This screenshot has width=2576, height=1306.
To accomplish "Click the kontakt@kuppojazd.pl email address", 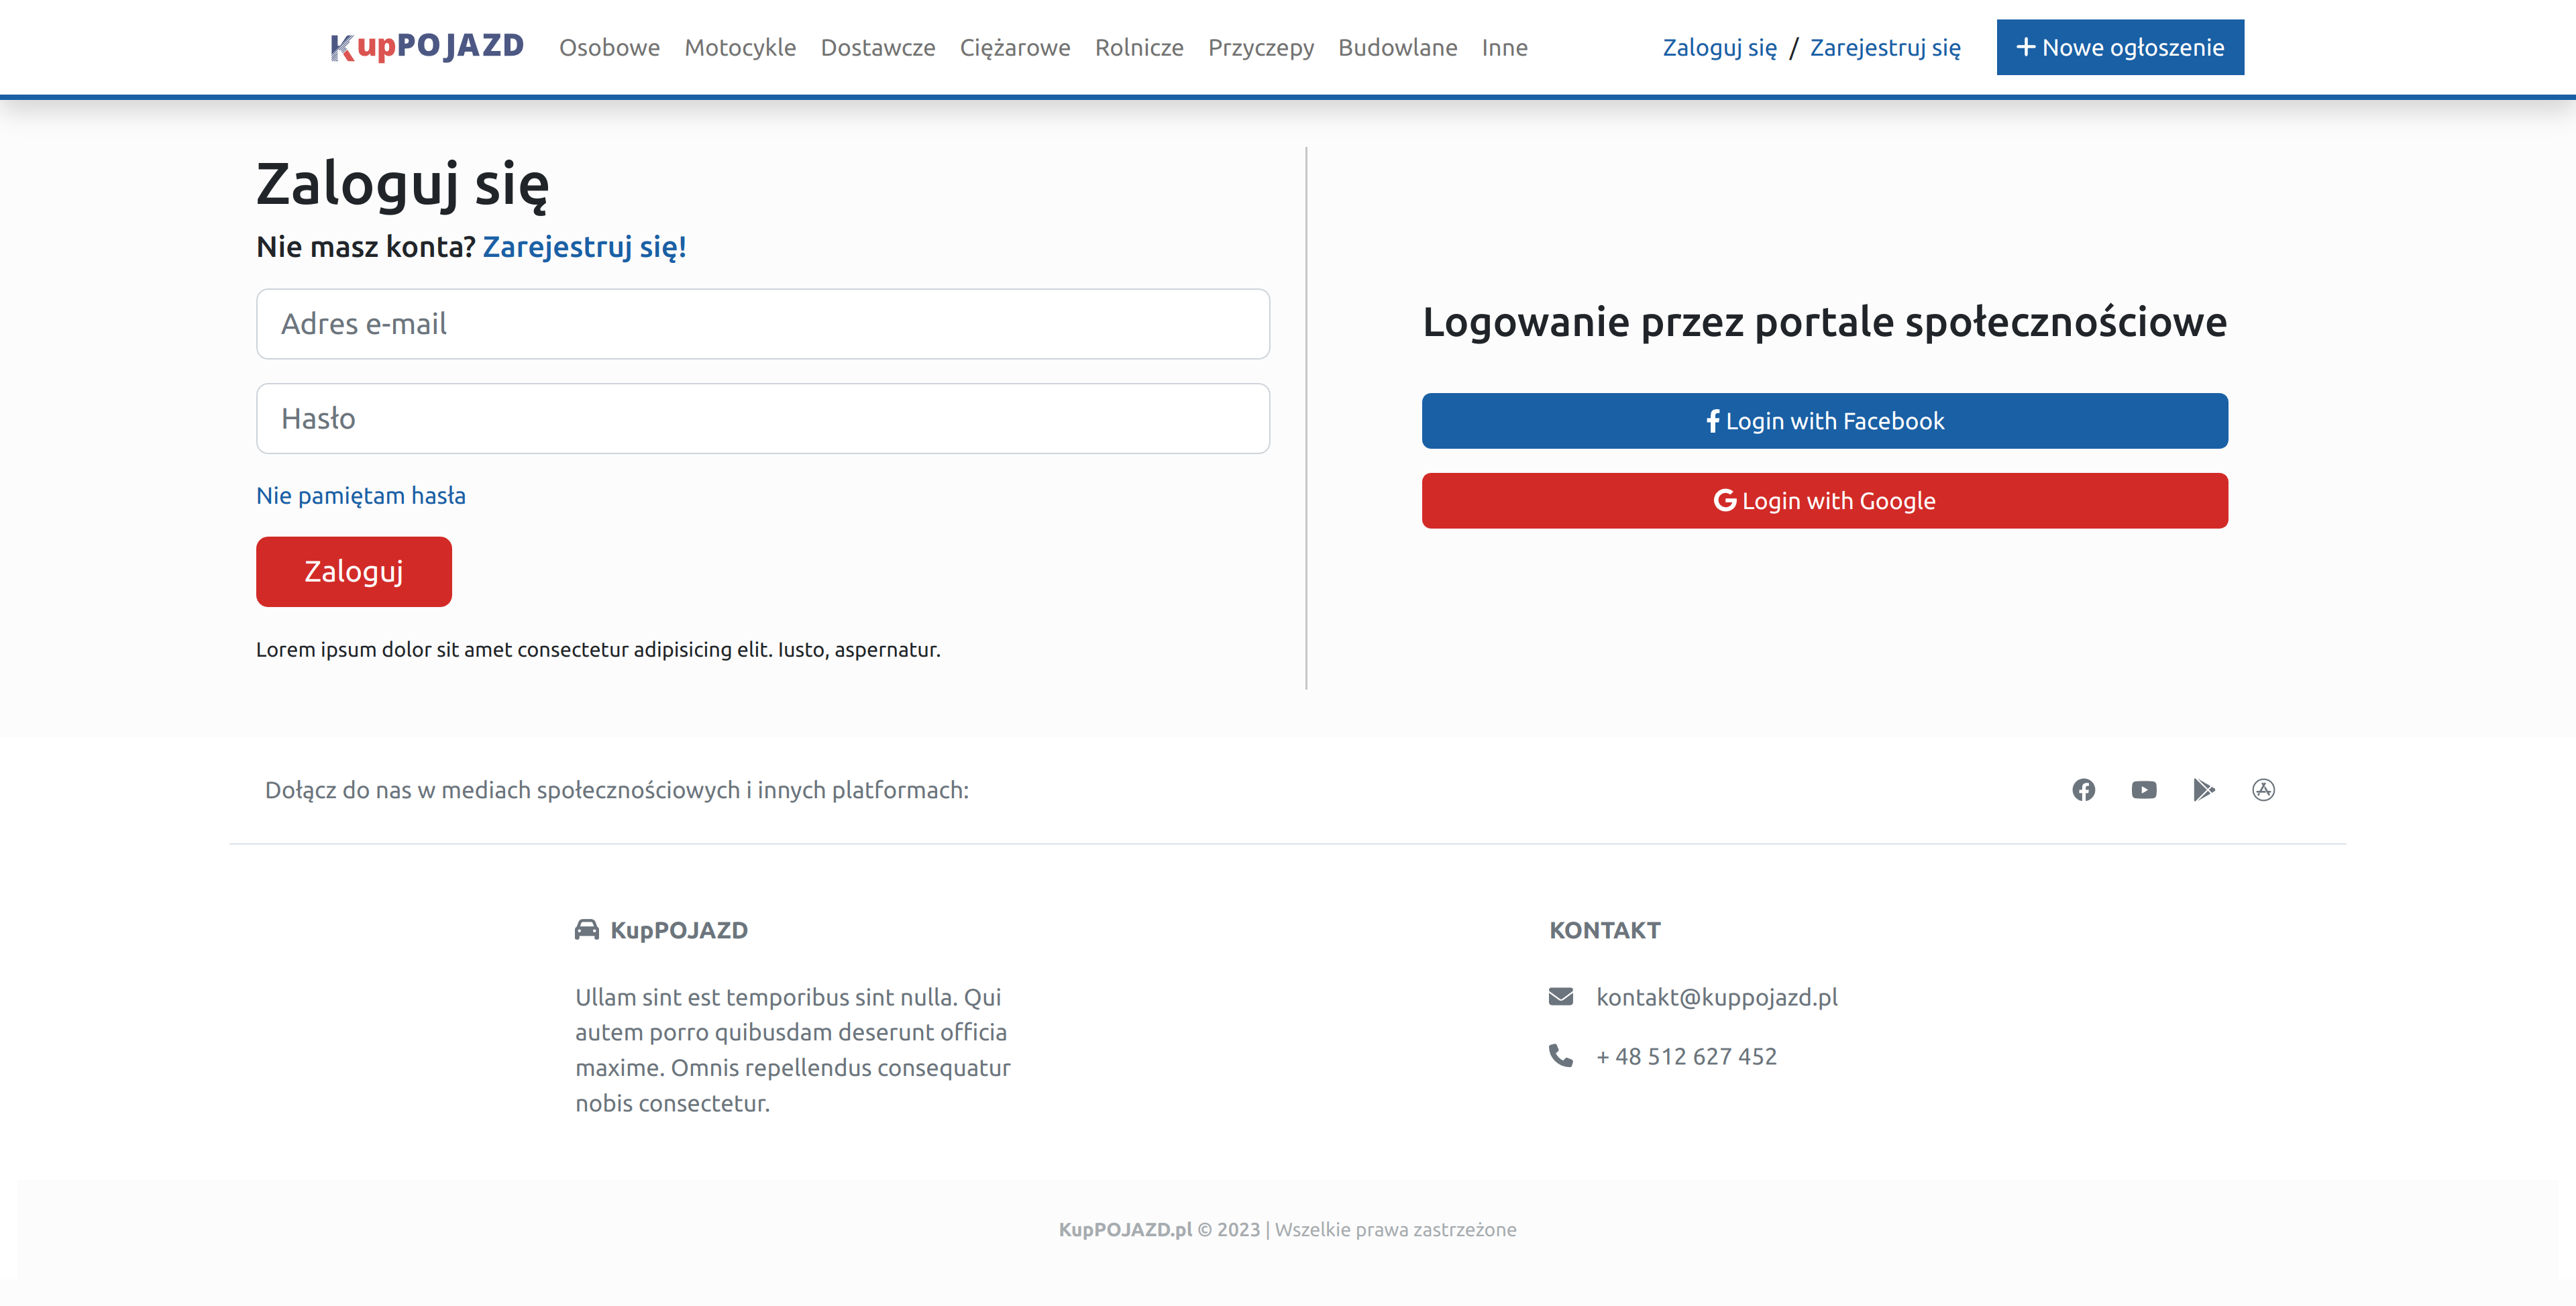I will [1717, 997].
